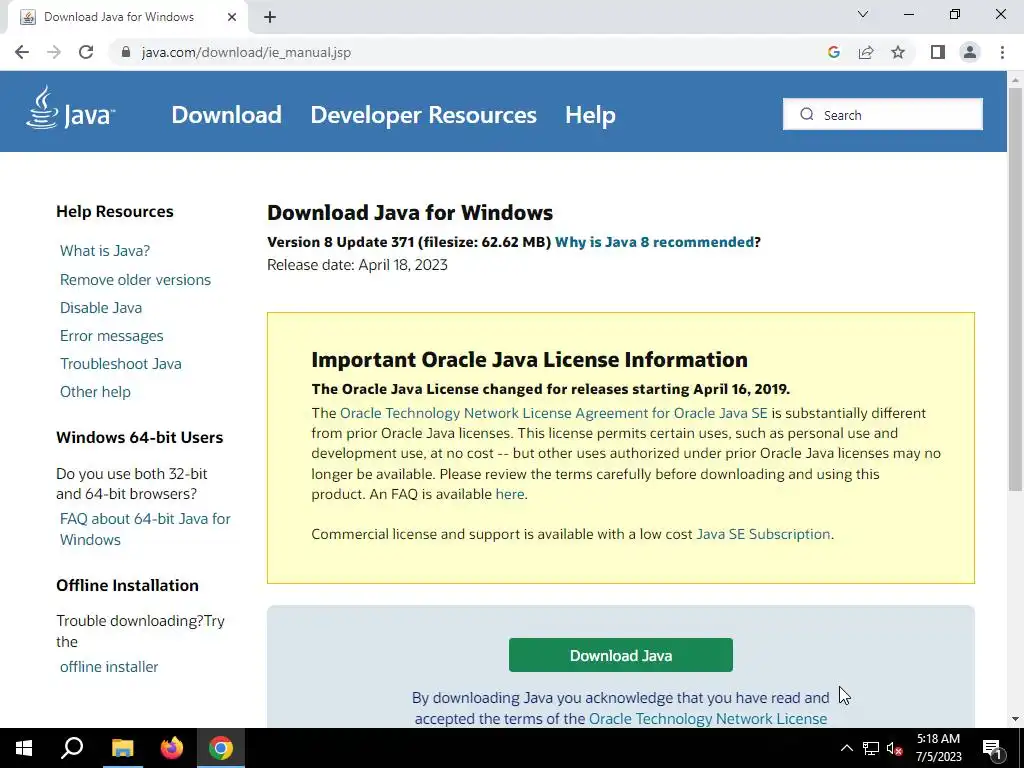Open the Download menu in Java header
This screenshot has width=1024, height=768.
click(227, 115)
